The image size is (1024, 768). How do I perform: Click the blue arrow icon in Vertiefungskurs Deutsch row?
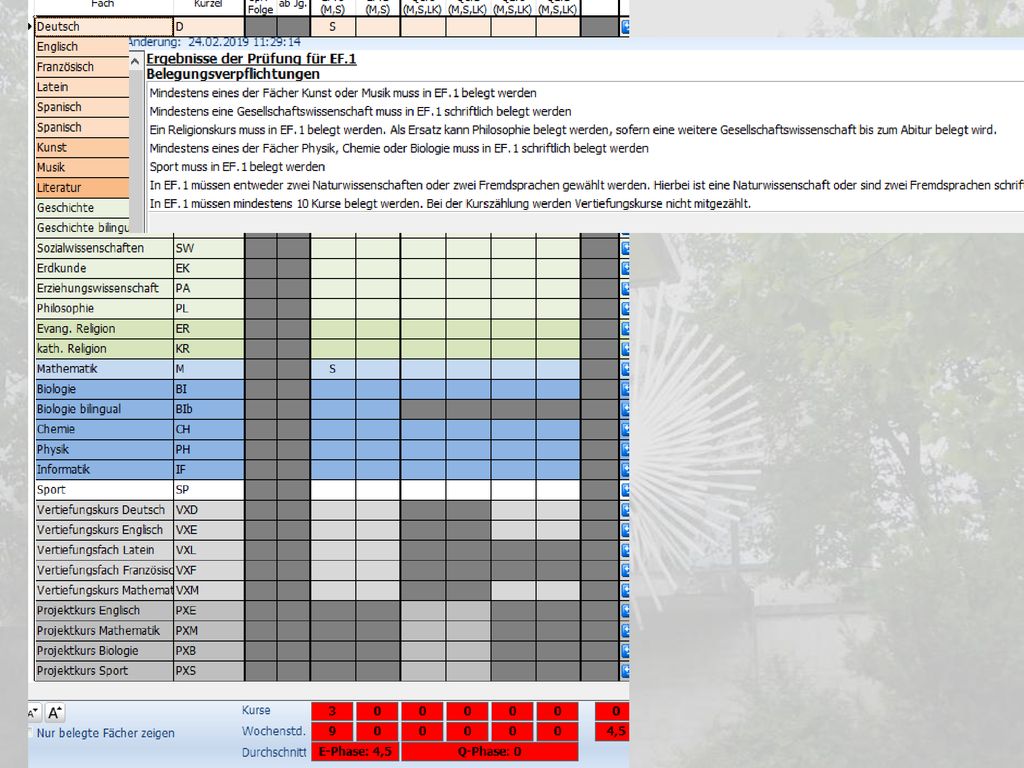(625, 510)
